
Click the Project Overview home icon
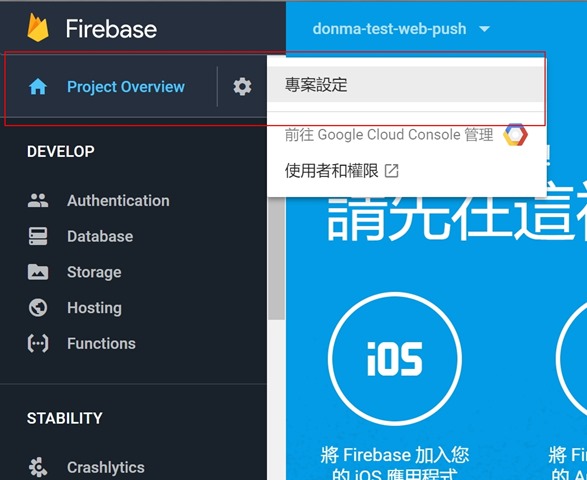38,87
